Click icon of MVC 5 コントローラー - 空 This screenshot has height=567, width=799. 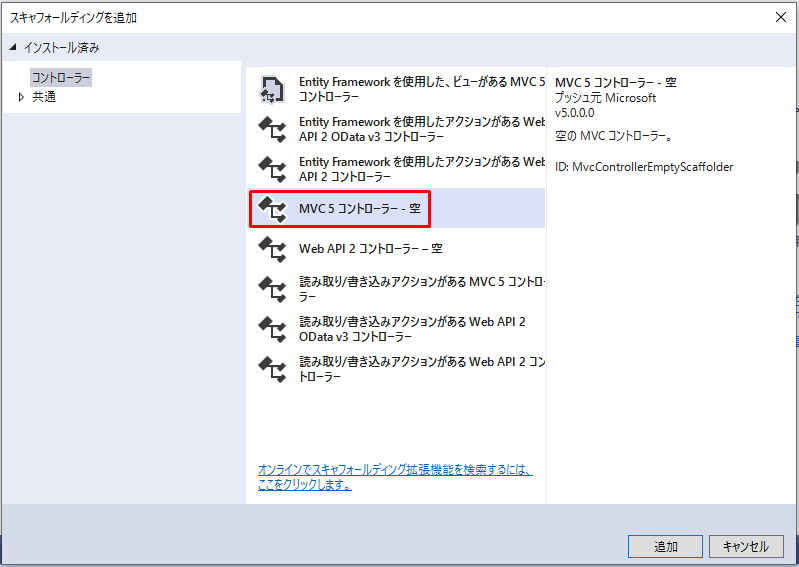[273, 209]
